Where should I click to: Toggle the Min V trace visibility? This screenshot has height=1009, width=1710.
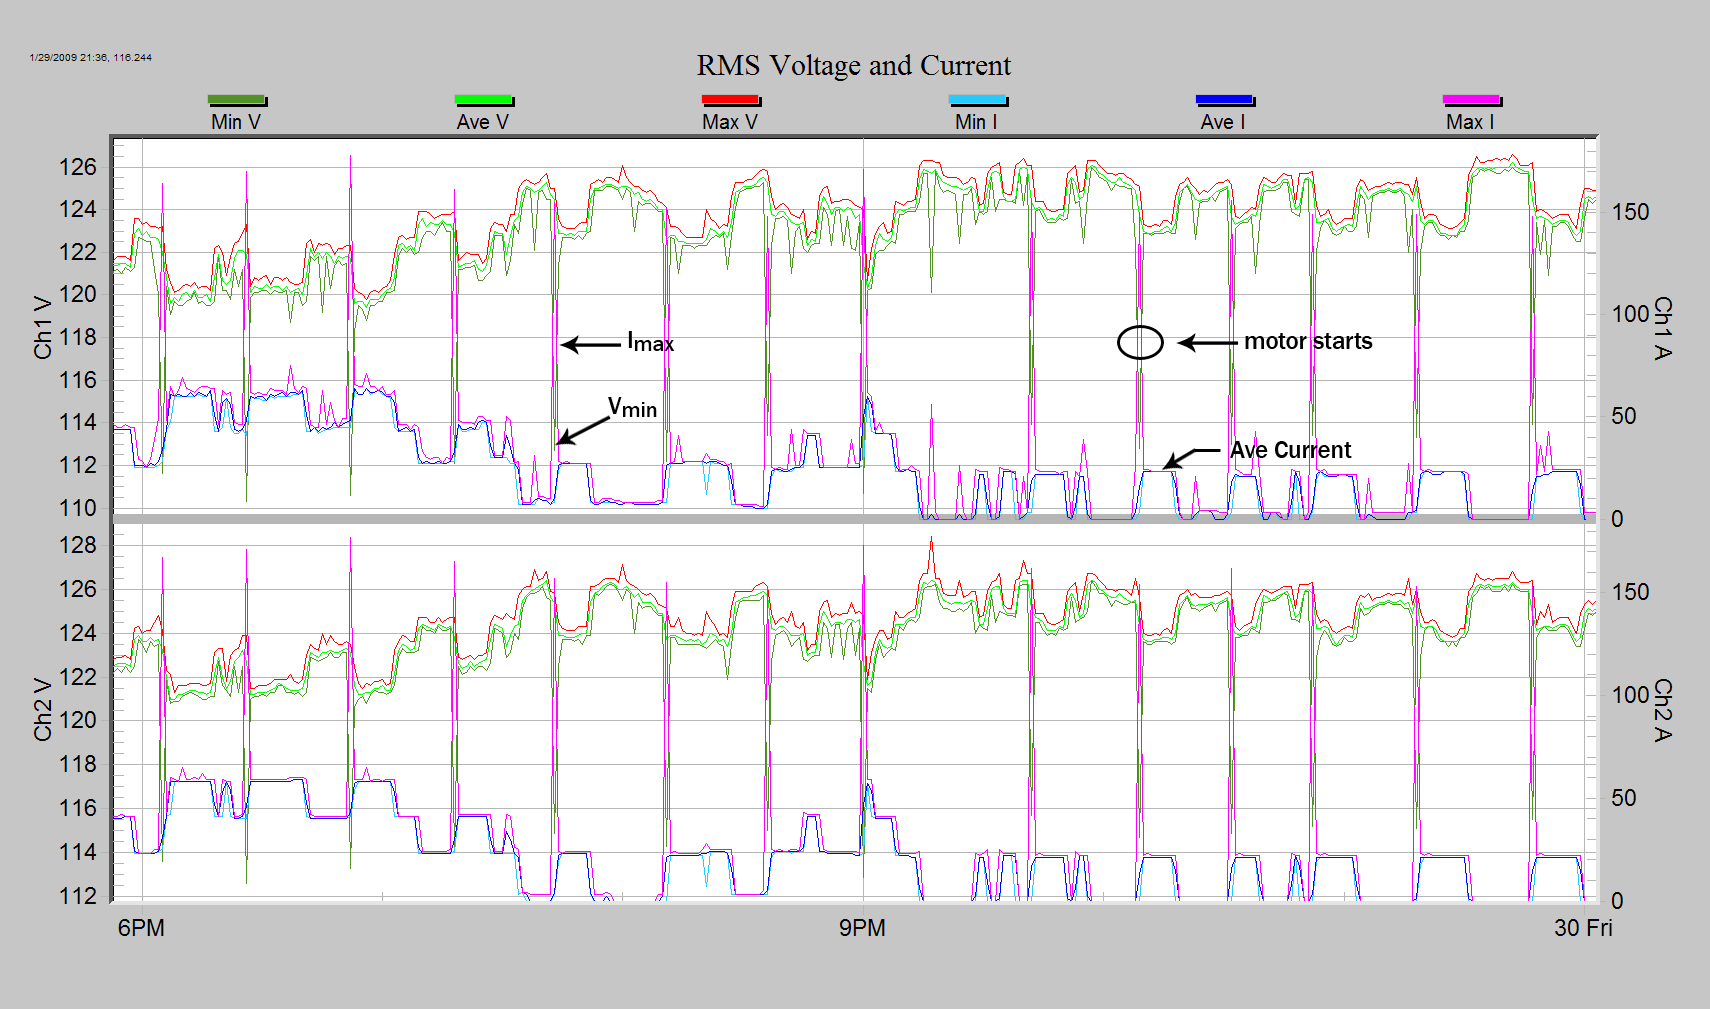(236, 121)
